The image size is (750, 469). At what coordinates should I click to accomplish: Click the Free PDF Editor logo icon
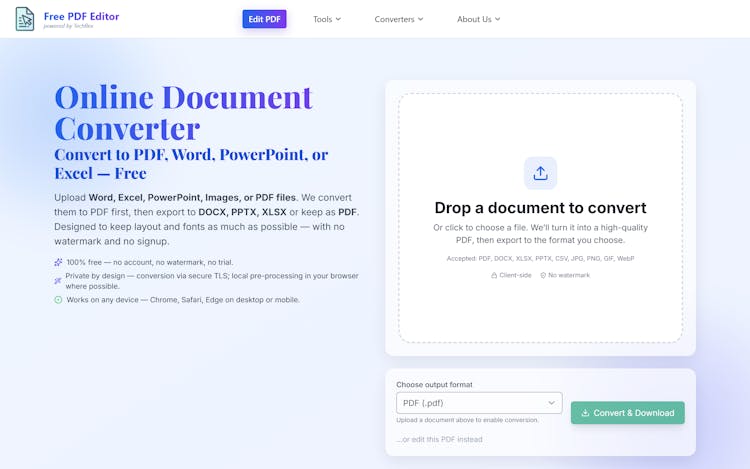click(24, 19)
